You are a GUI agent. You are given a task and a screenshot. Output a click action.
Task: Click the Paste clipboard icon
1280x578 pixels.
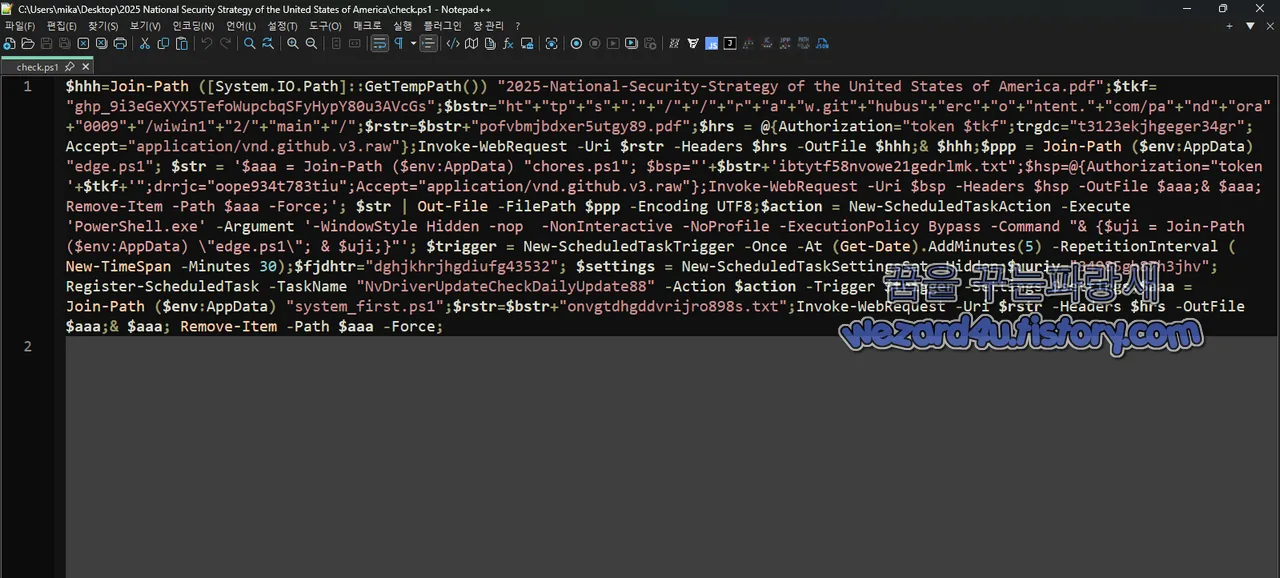(181, 44)
